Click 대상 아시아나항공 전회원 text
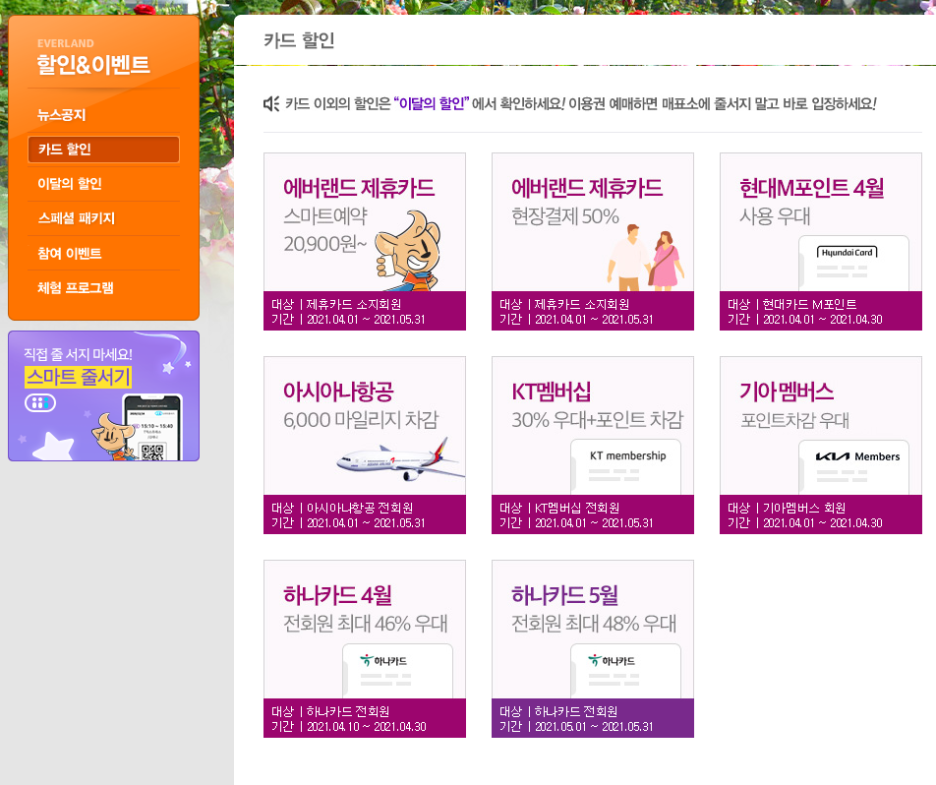 tap(342, 508)
